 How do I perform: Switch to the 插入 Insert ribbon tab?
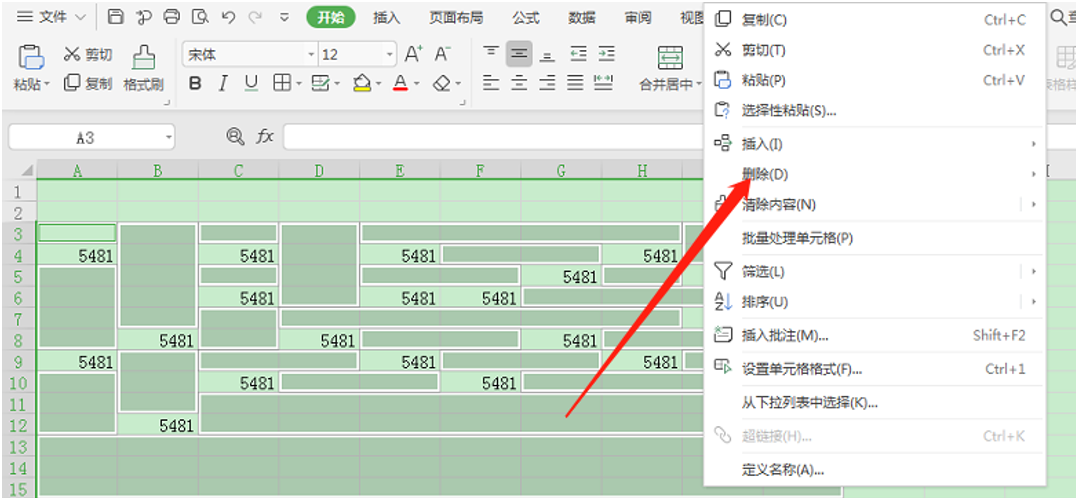(386, 18)
